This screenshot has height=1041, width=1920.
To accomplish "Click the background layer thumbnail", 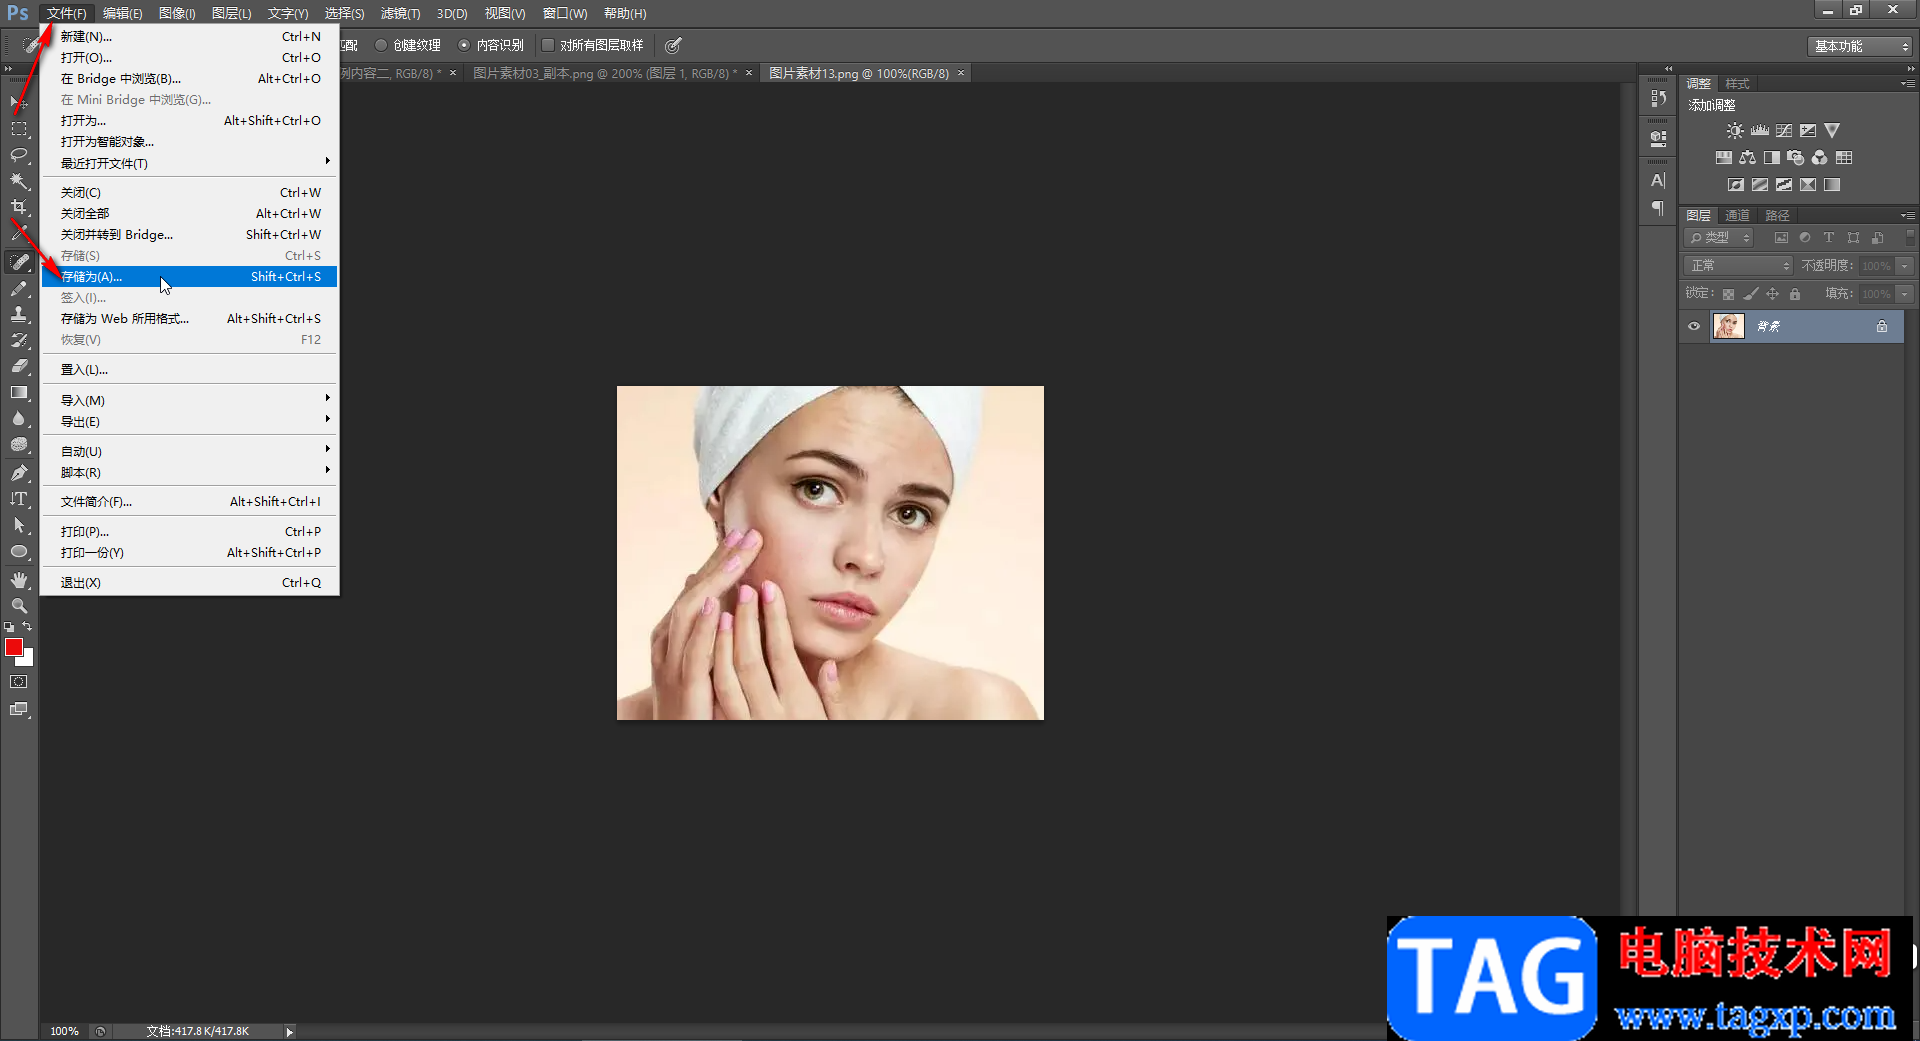I will (x=1728, y=326).
